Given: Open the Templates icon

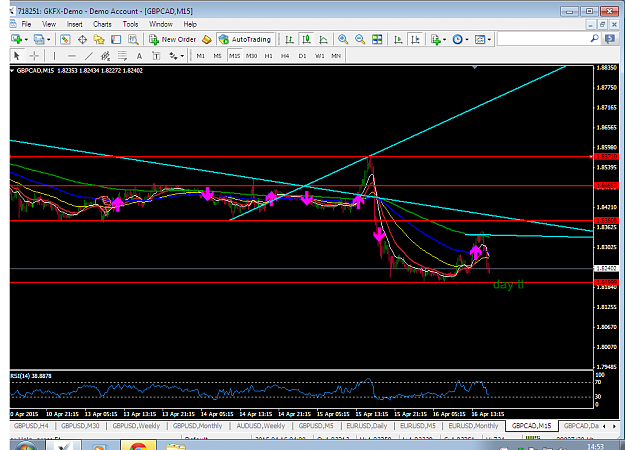Looking at the screenshot, I should click(480, 39).
